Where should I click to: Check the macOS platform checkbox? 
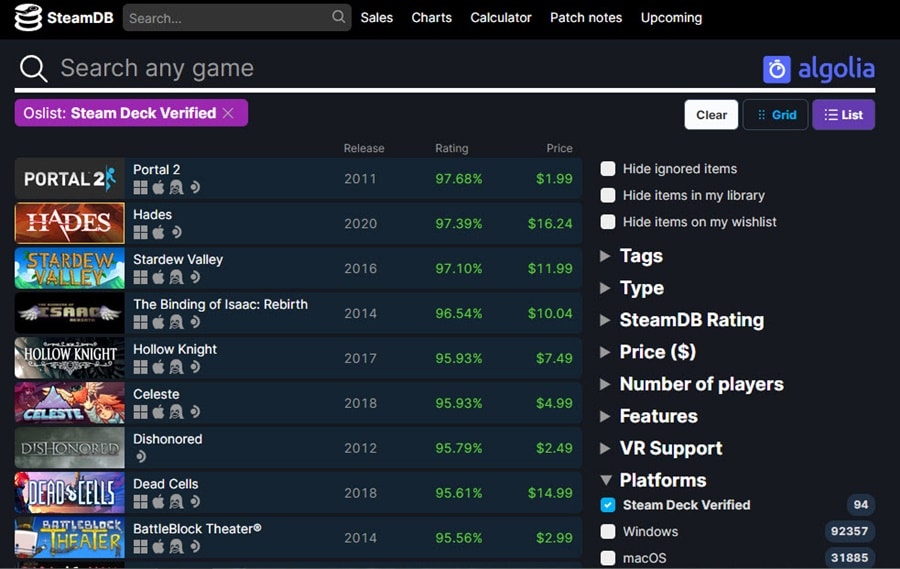pyautogui.click(x=608, y=558)
